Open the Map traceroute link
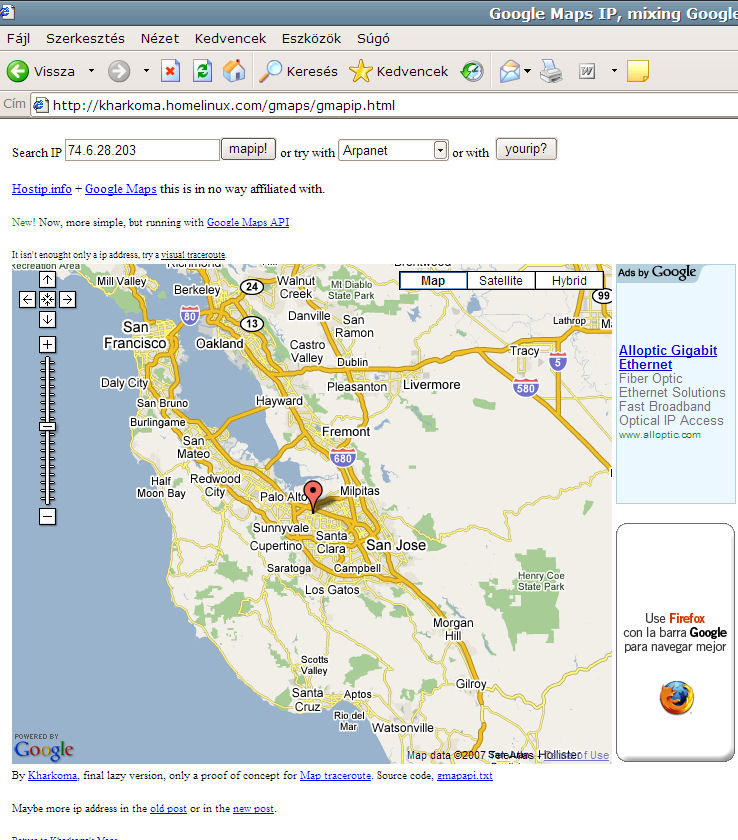This screenshot has height=840, width=738. click(x=335, y=775)
